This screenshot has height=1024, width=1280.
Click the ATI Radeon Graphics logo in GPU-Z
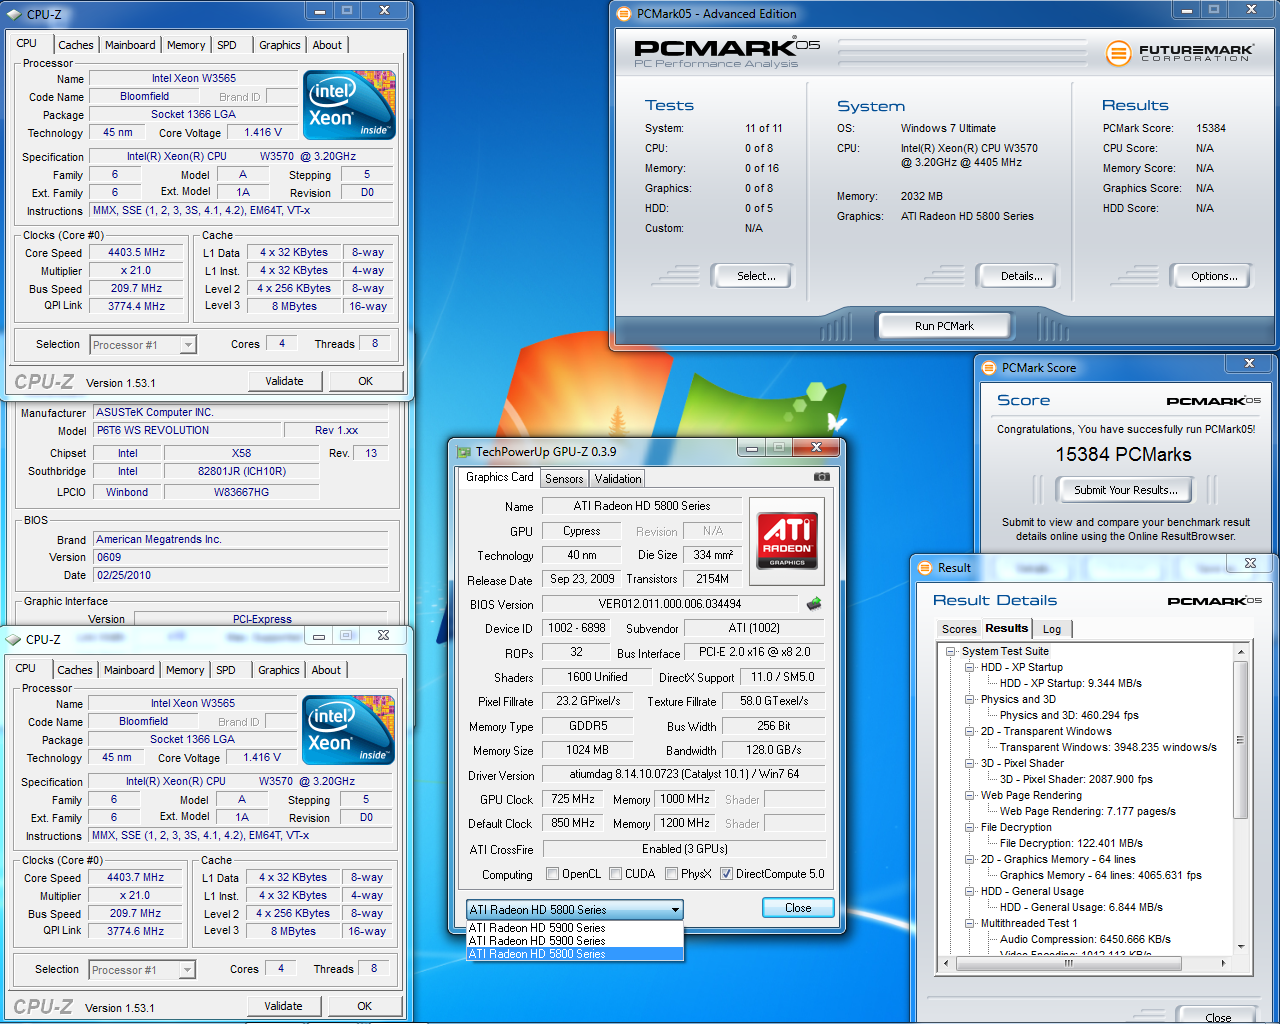787,540
